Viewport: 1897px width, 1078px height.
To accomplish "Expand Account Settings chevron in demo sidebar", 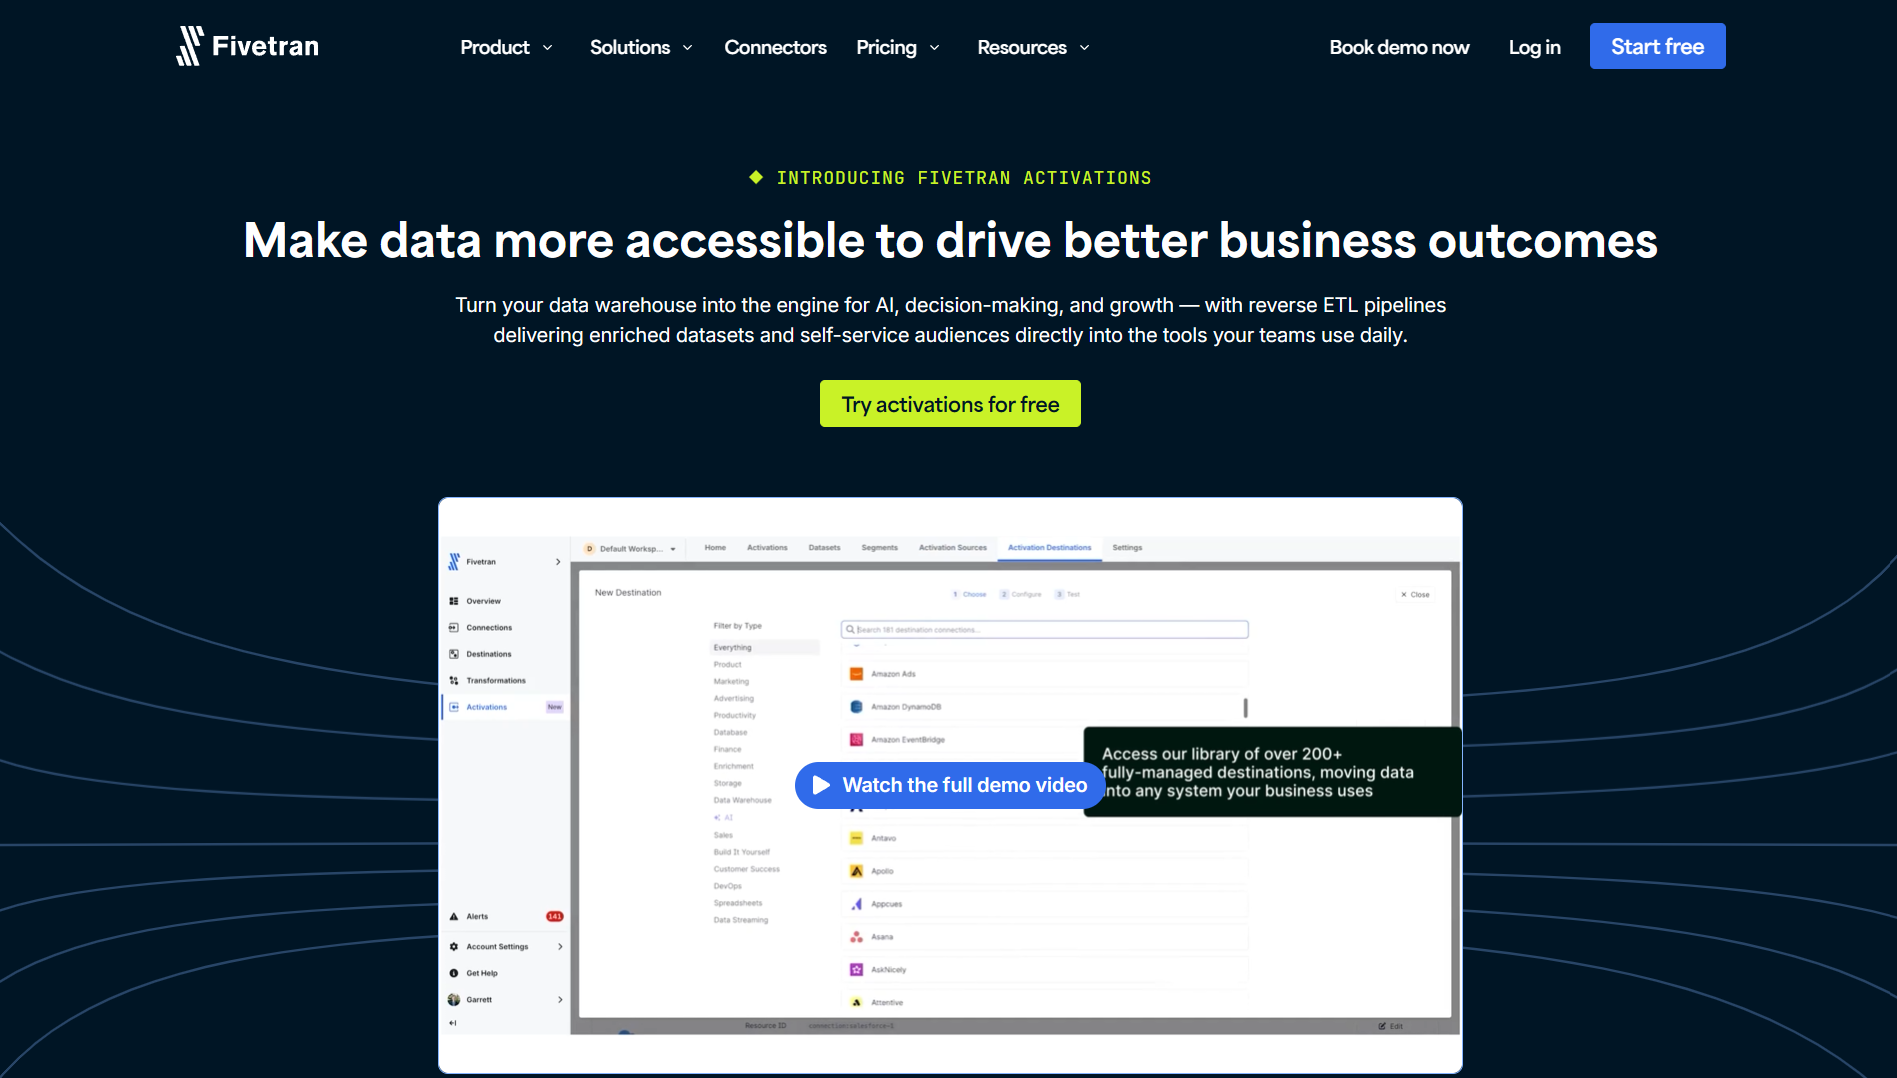I will (x=560, y=947).
